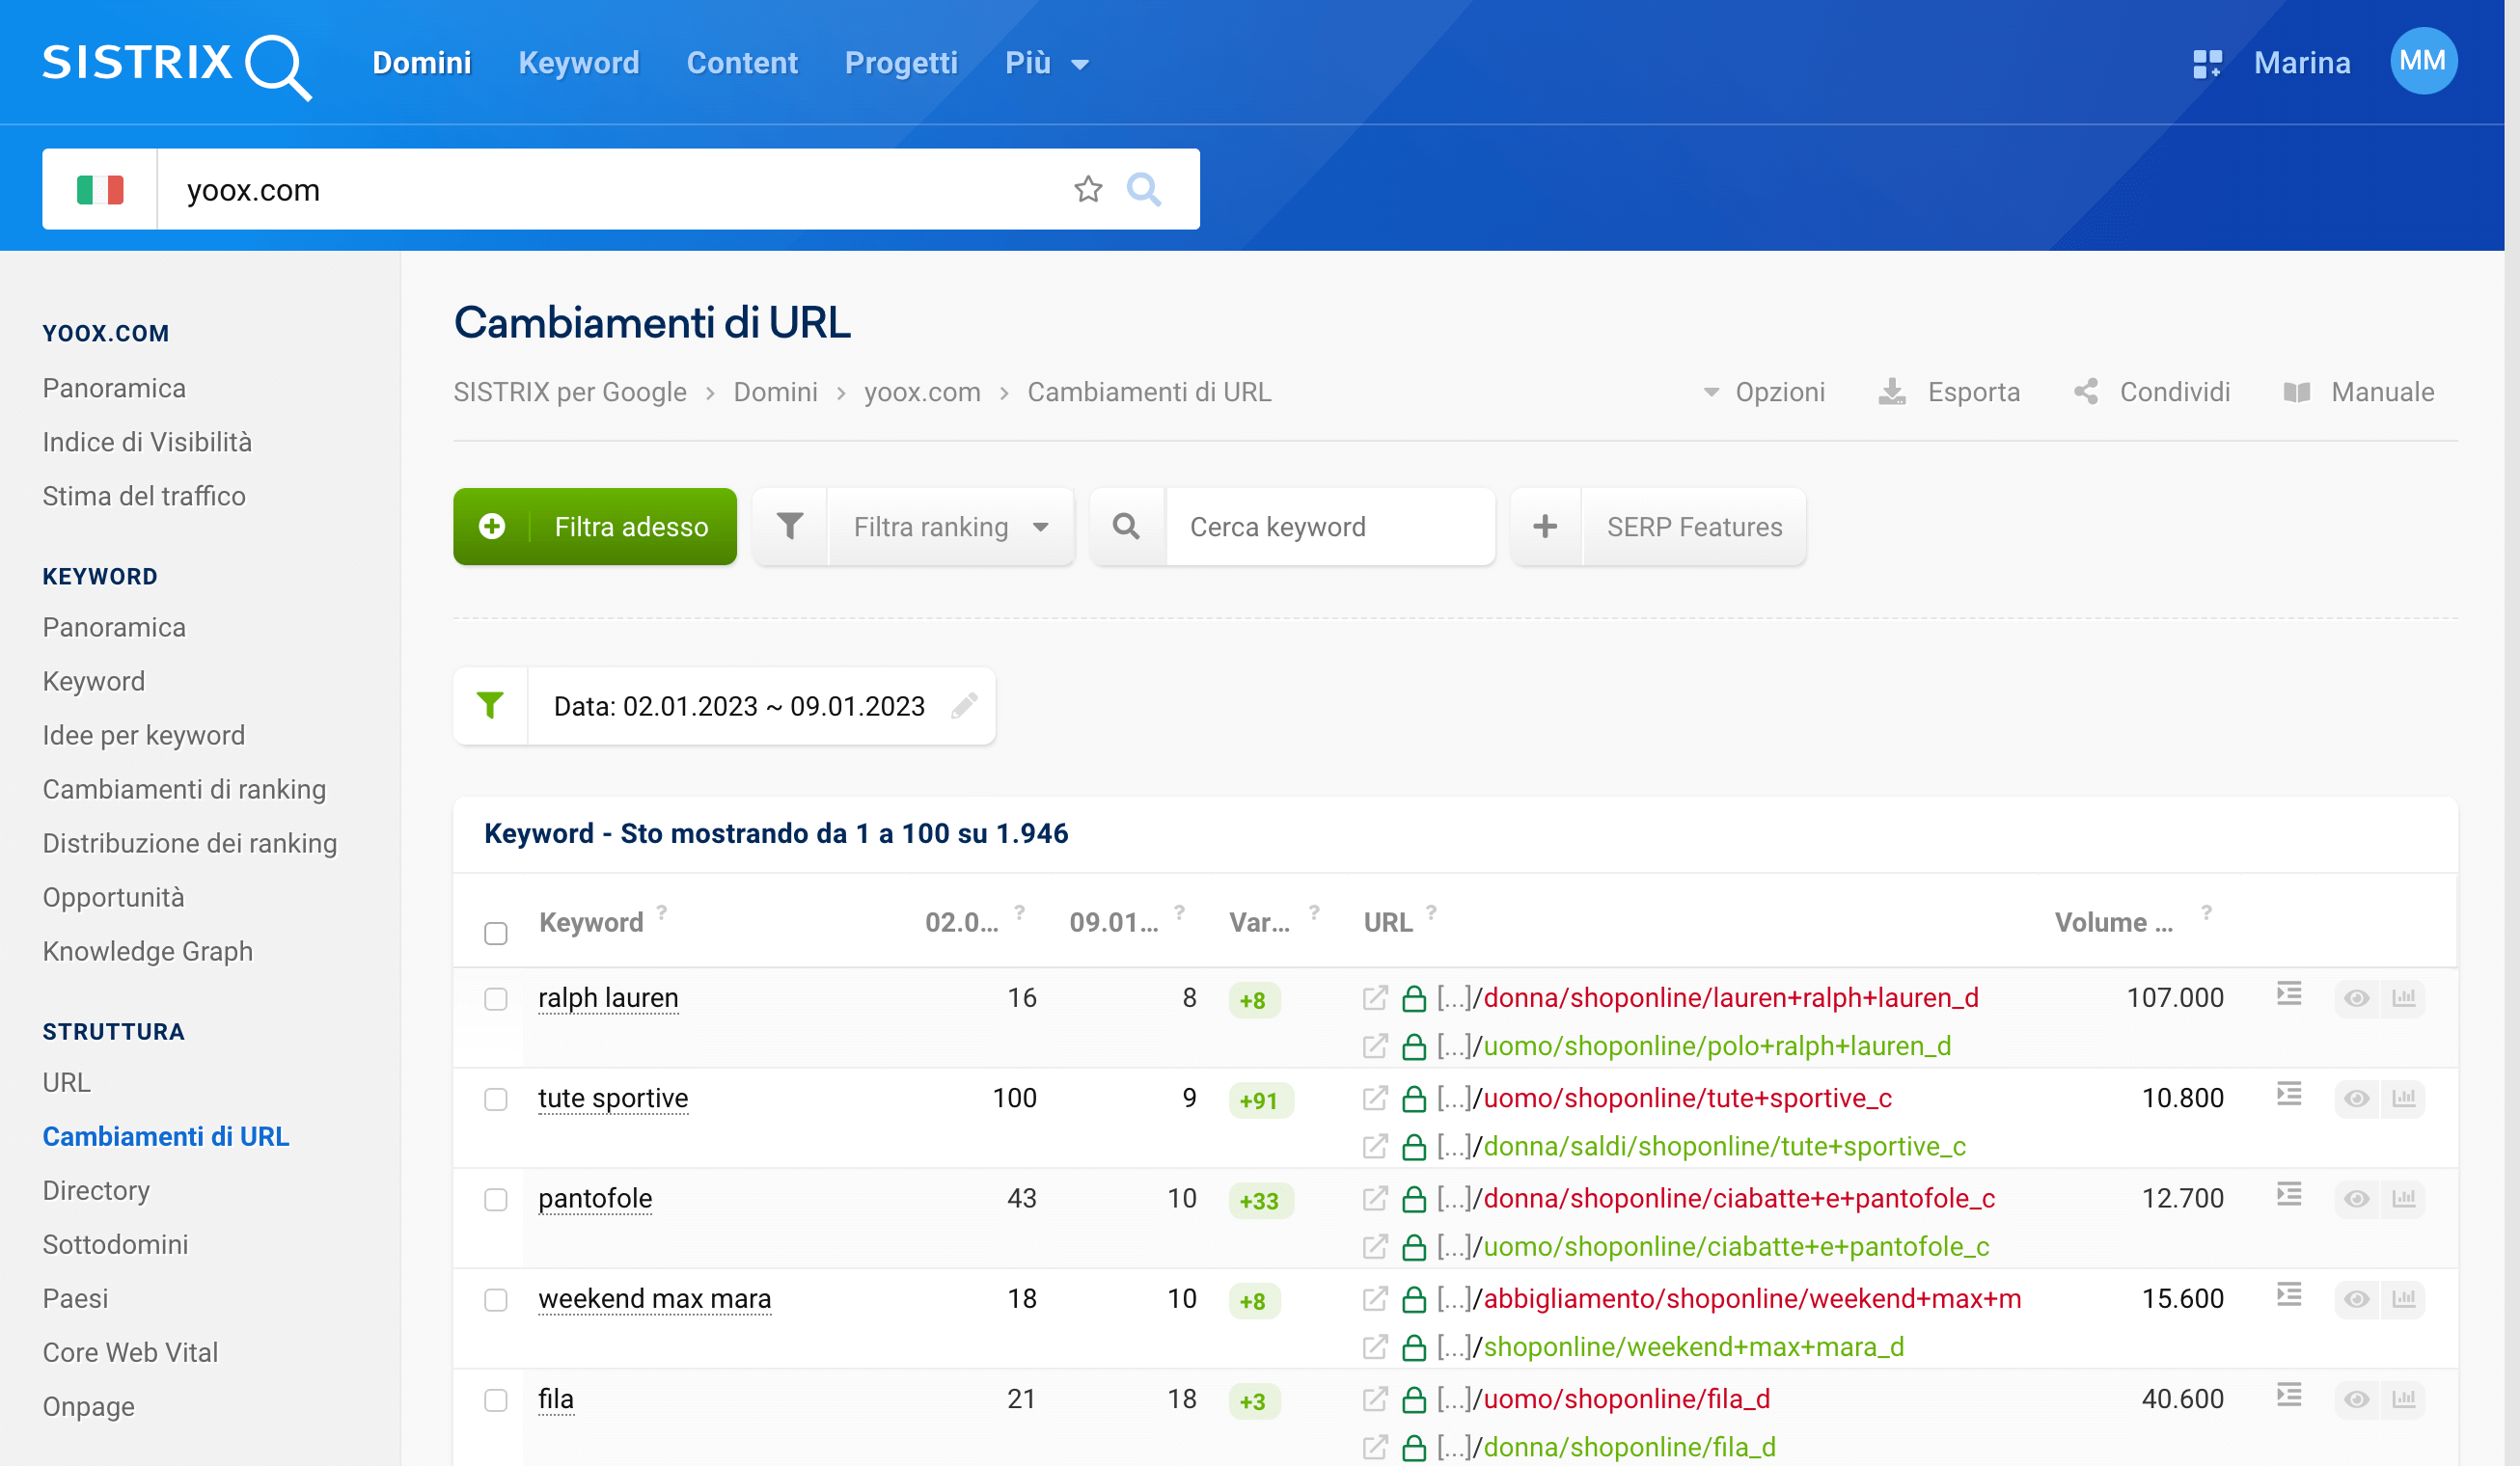Screen dimensions: 2520x1466
Task: Check the weekend max mara row checkbox
Action: [x=496, y=1299]
